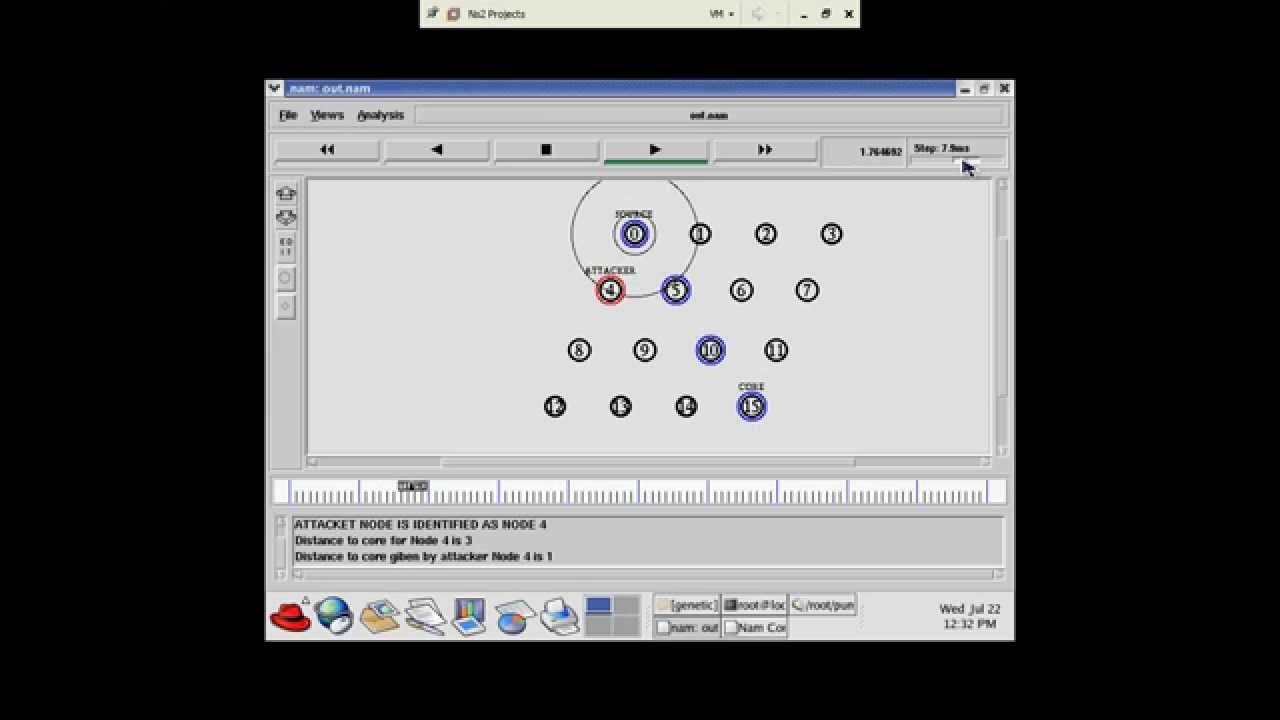Stop the animation playback
The image size is (1280, 720).
coord(546,150)
